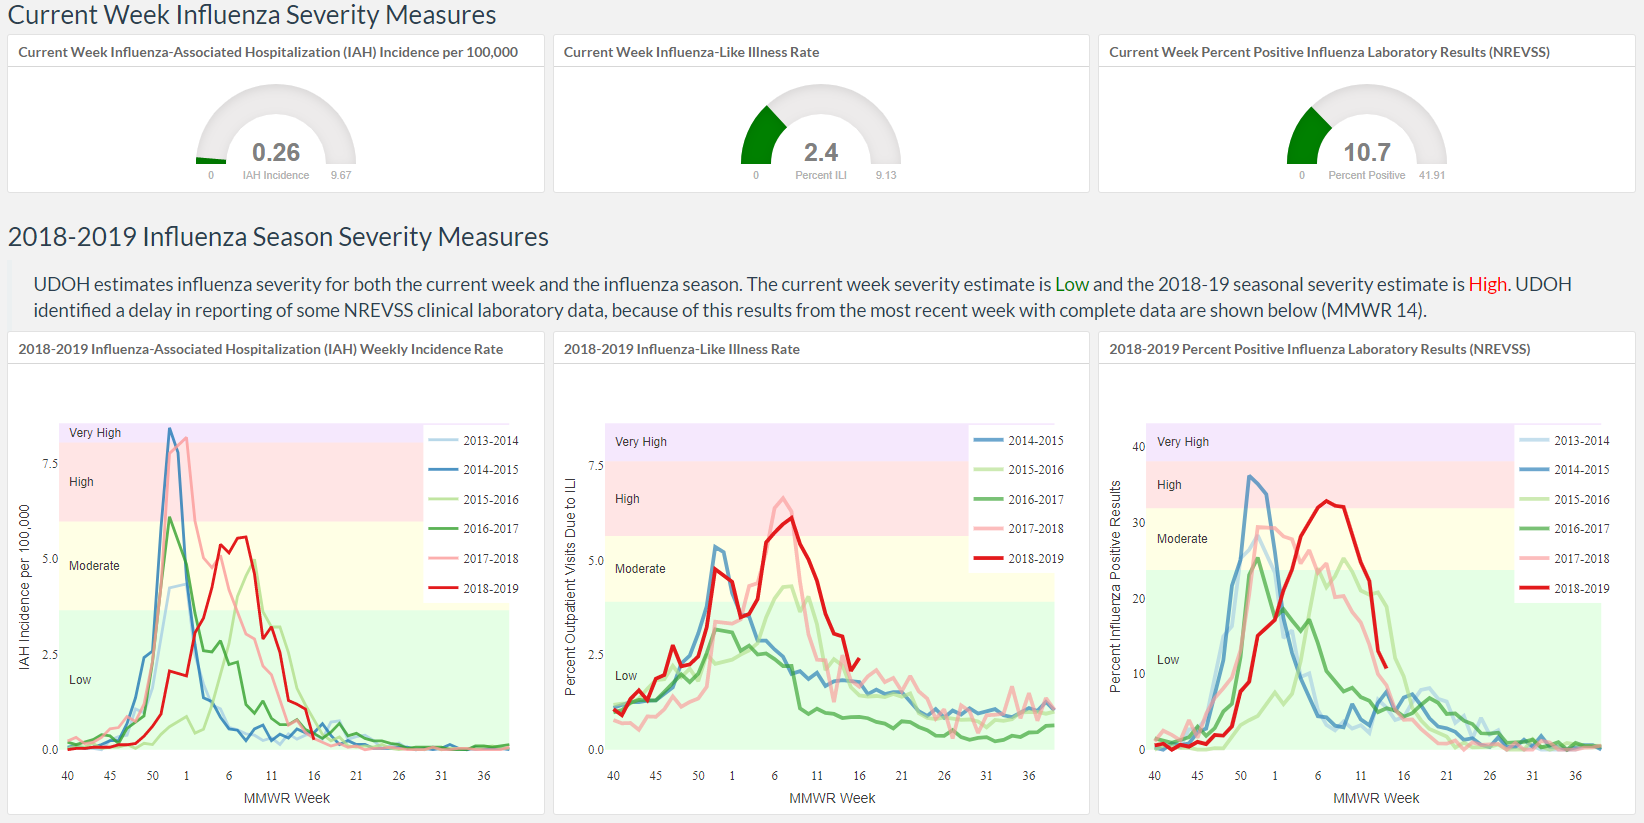Image resolution: width=1644 pixels, height=823 pixels.
Task: Hide 2016-2017 line in IAH Weekly Incidence legend
Action: pyautogui.click(x=474, y=529)
